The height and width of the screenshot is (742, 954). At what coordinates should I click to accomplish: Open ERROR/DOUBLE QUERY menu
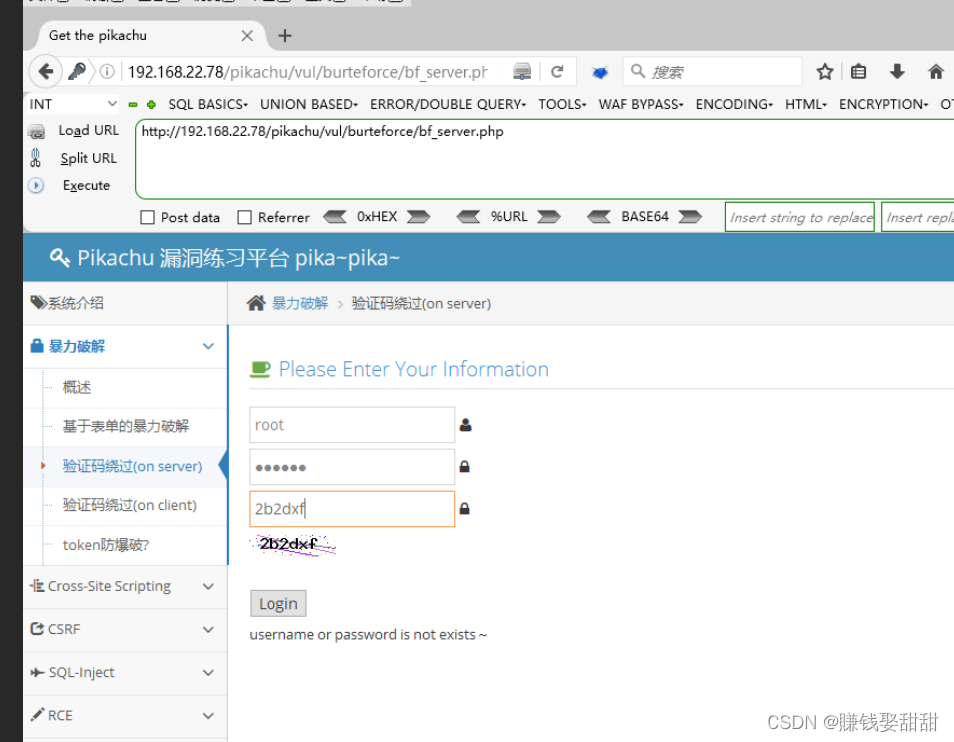[448, 104]
